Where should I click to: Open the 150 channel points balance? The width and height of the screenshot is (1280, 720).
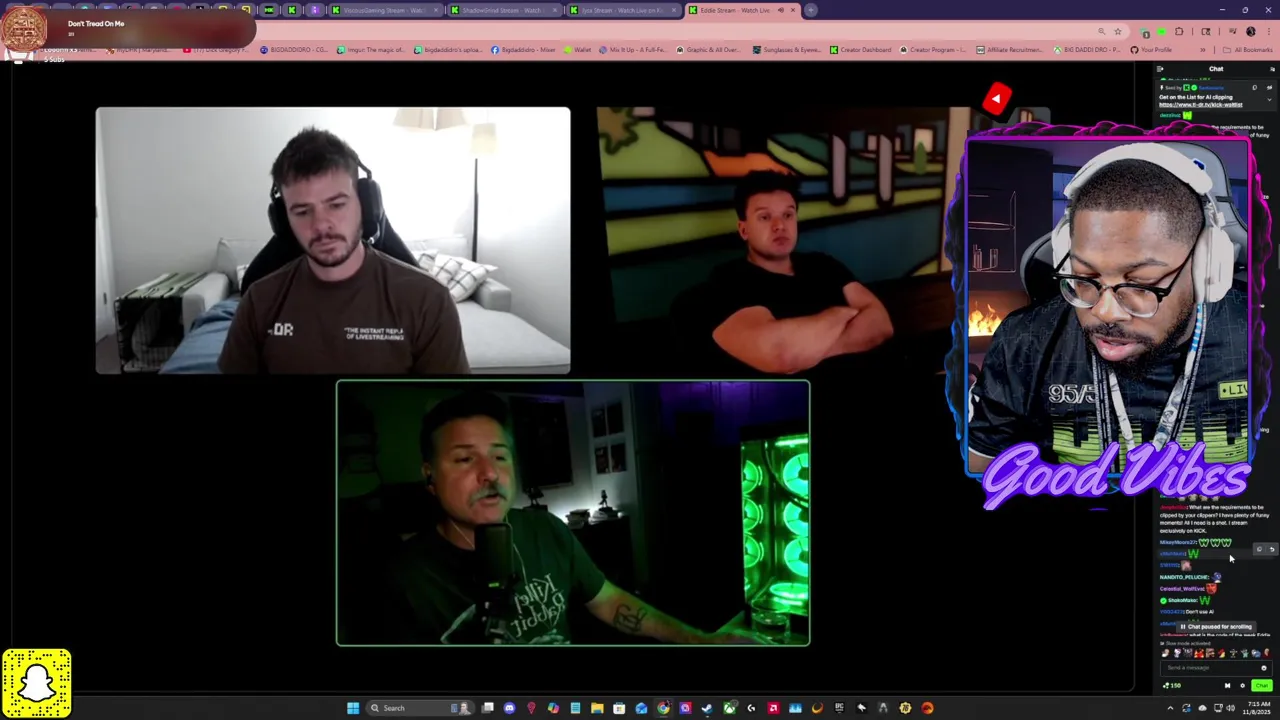[x=1172, y=685]
